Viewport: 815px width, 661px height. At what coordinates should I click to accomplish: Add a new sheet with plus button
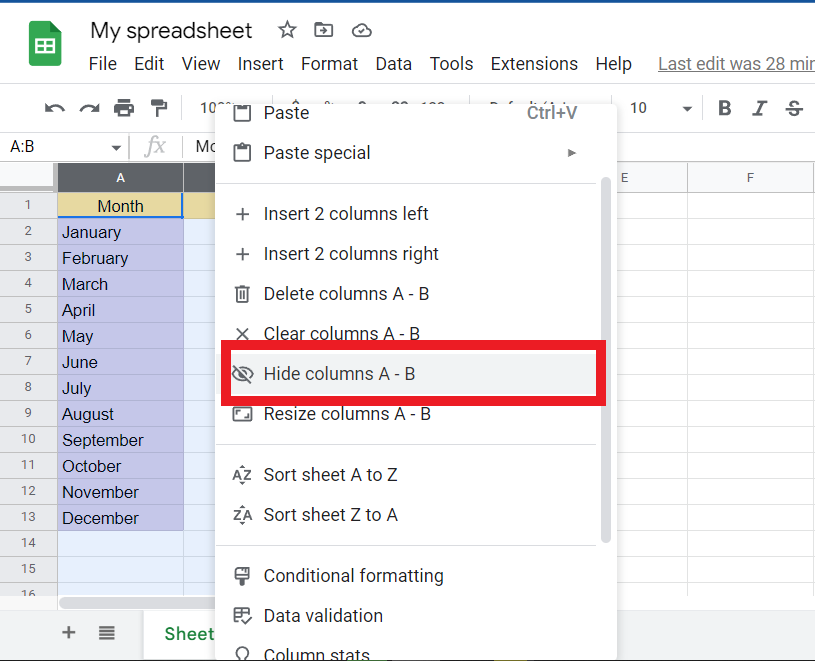[68, 633]
